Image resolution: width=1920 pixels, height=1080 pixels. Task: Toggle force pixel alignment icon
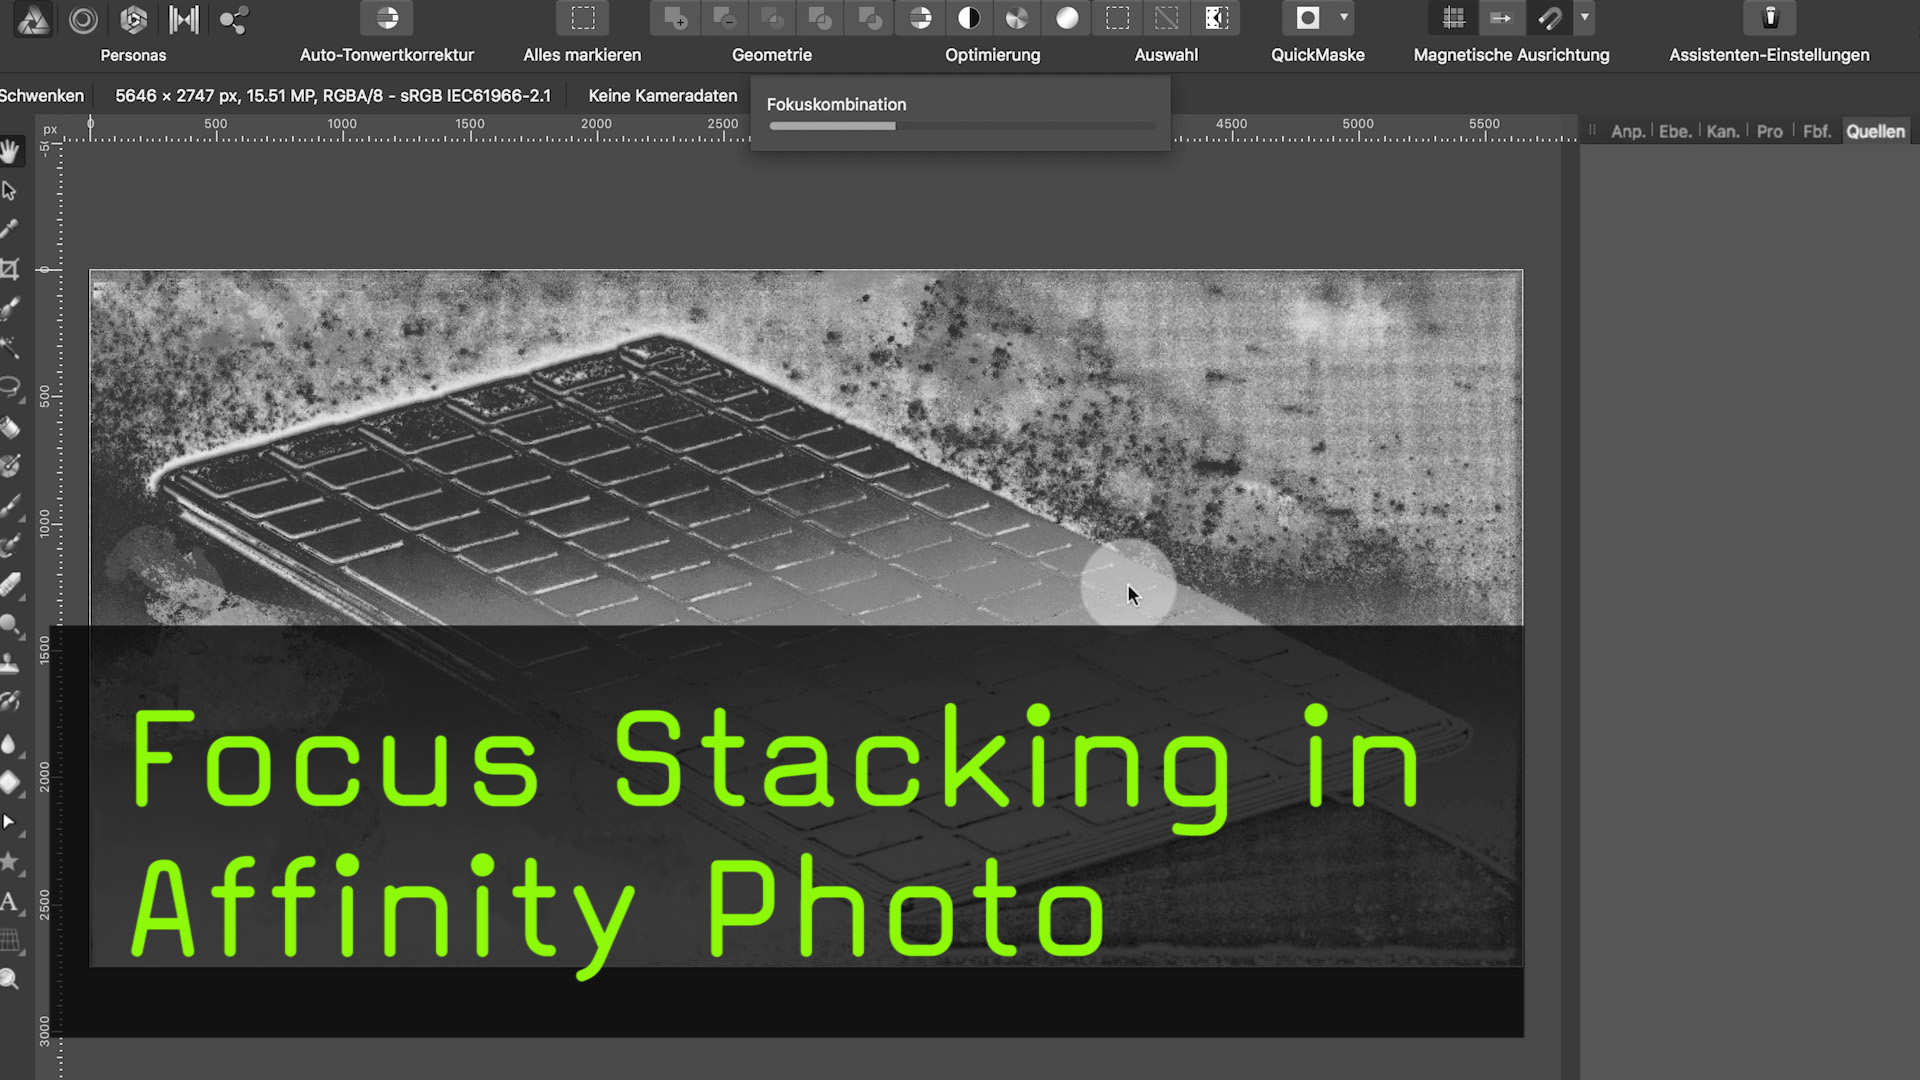point(1502,18)
